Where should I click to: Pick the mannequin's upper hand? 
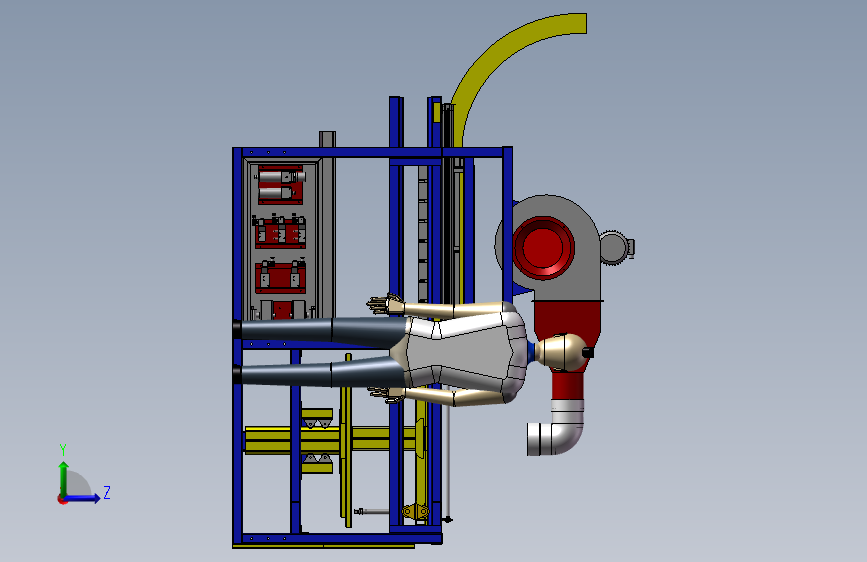(x=385, y=304)
